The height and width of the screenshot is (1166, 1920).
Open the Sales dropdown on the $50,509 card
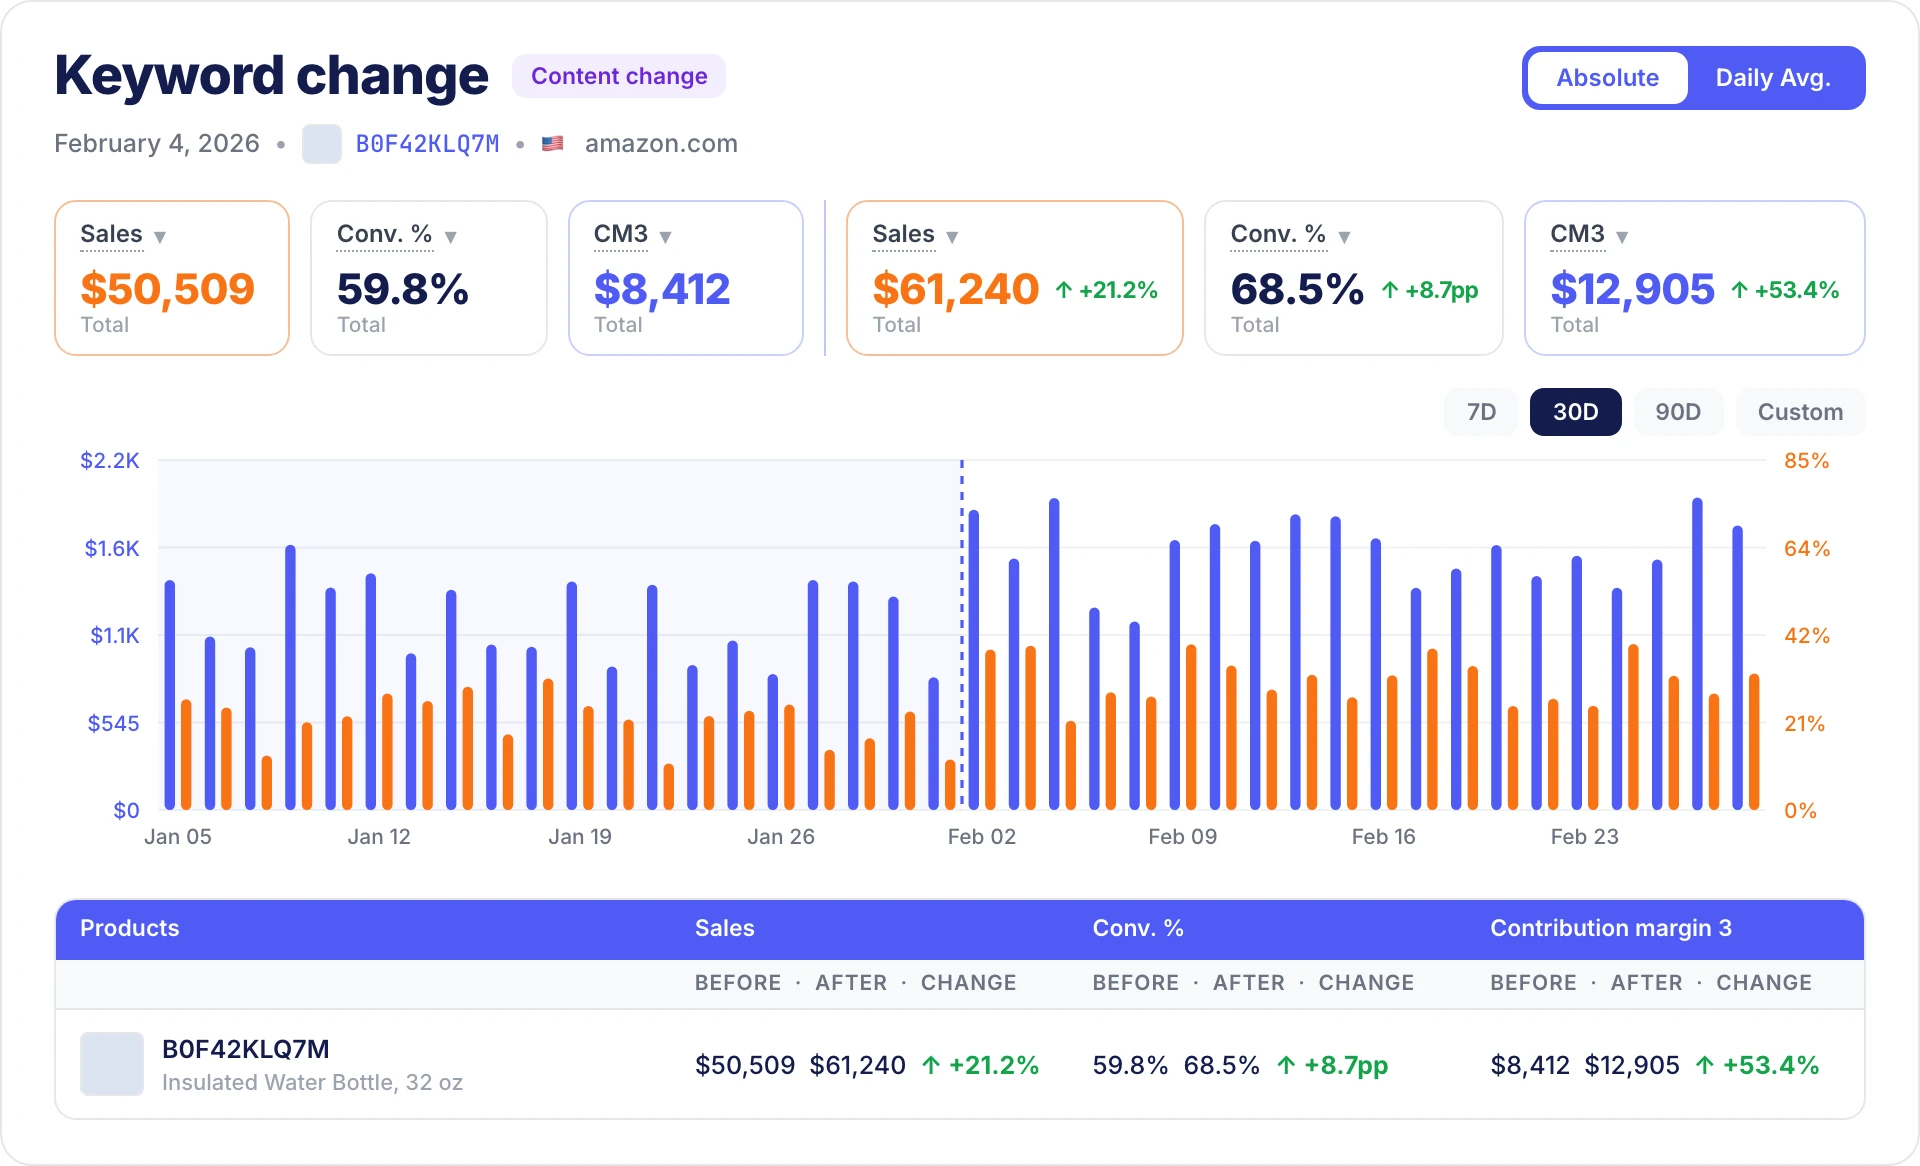[x=160, y=237]
